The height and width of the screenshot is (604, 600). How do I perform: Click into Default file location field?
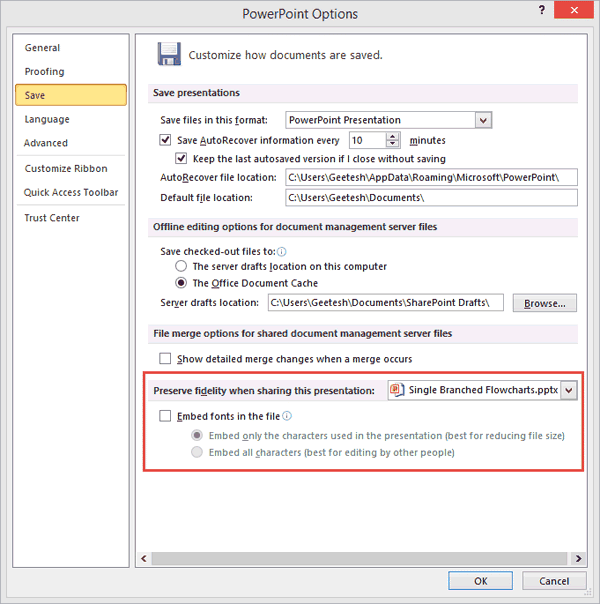pos(431,198)
